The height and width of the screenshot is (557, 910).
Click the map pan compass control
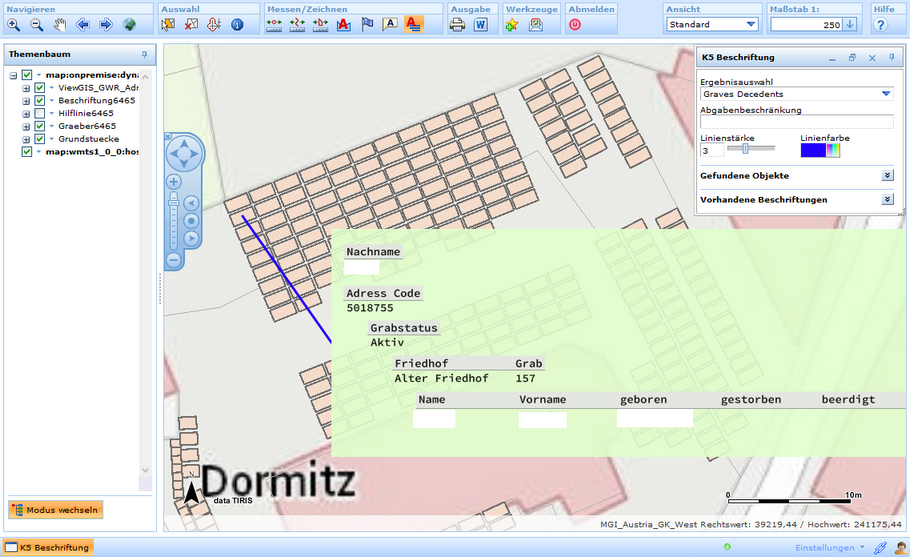(x=184, y=154)
